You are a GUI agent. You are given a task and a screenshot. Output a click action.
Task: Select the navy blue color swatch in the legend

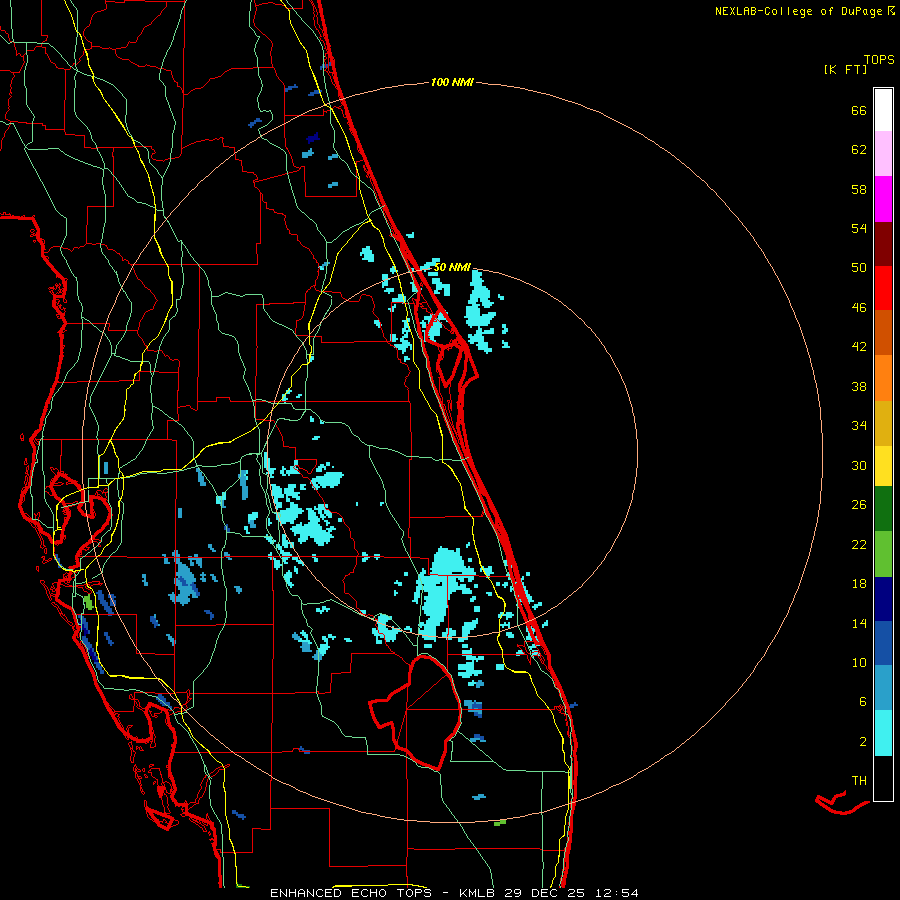tap(883, 599)
